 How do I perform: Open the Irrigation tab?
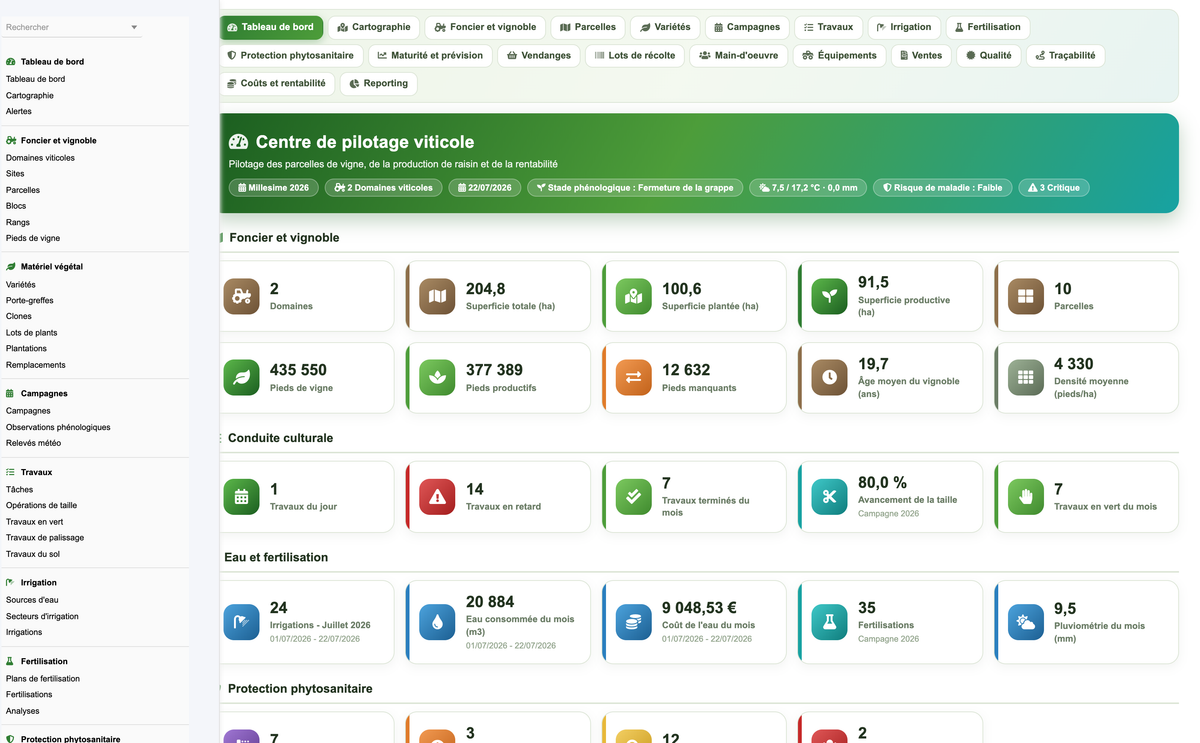click(x=904, y=27)
